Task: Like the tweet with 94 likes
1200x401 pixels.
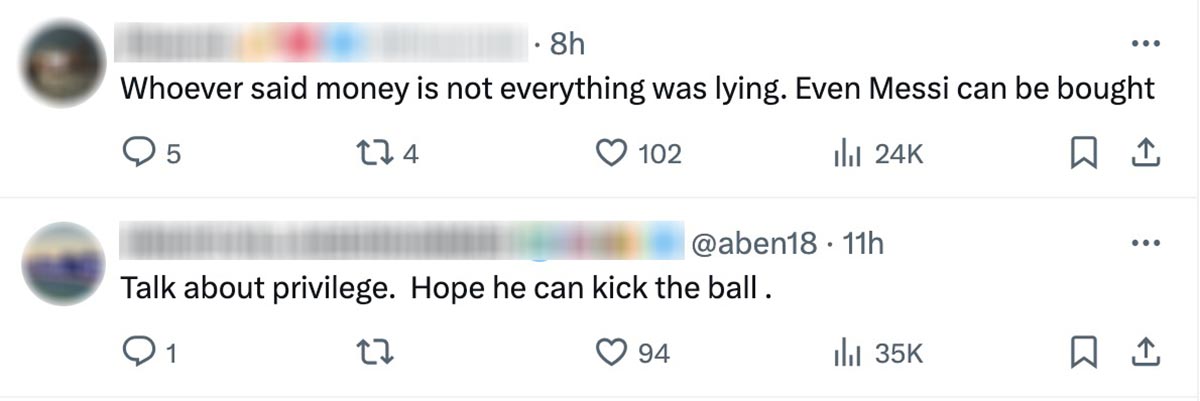Action: coord(609,353)
